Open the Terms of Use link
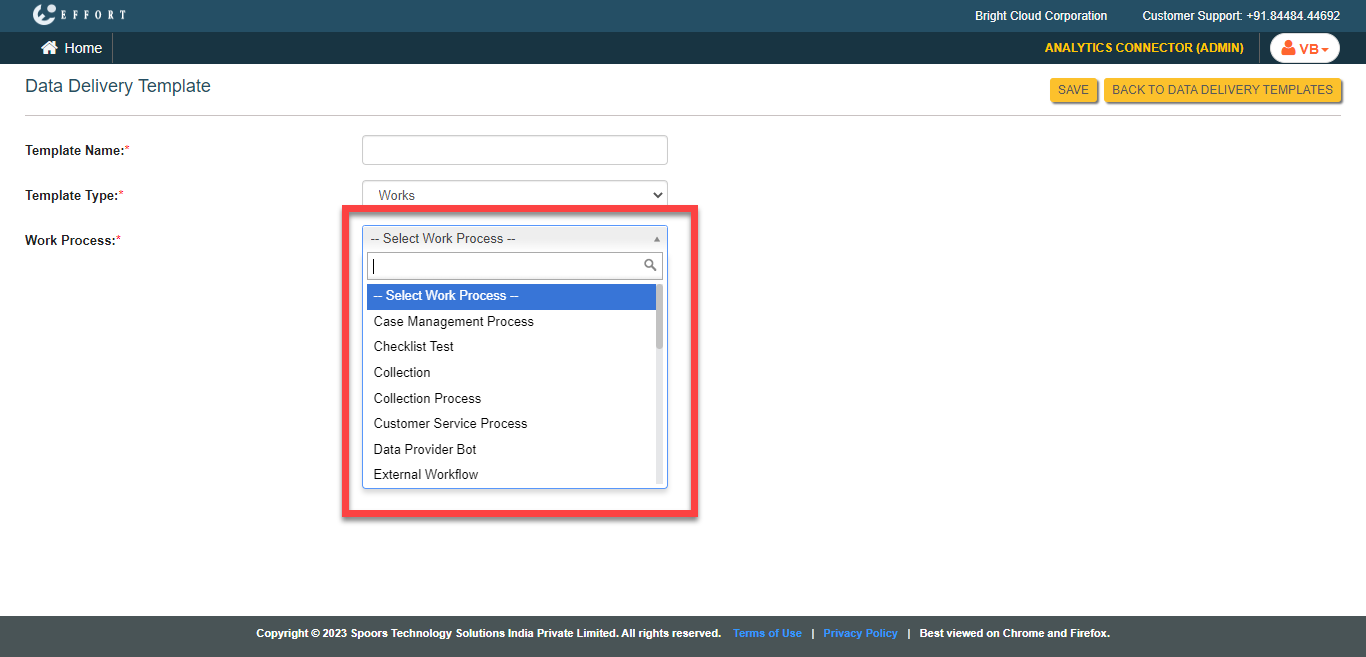Viewport: 1366px width, 657px height. point(767,633)
